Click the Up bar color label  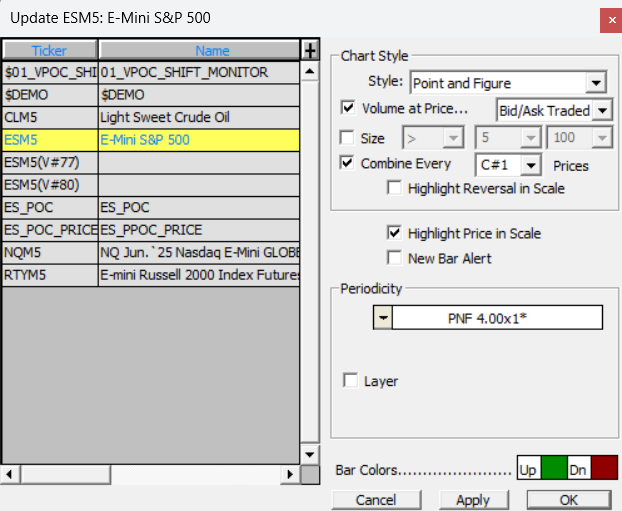(x=529, y=468)
